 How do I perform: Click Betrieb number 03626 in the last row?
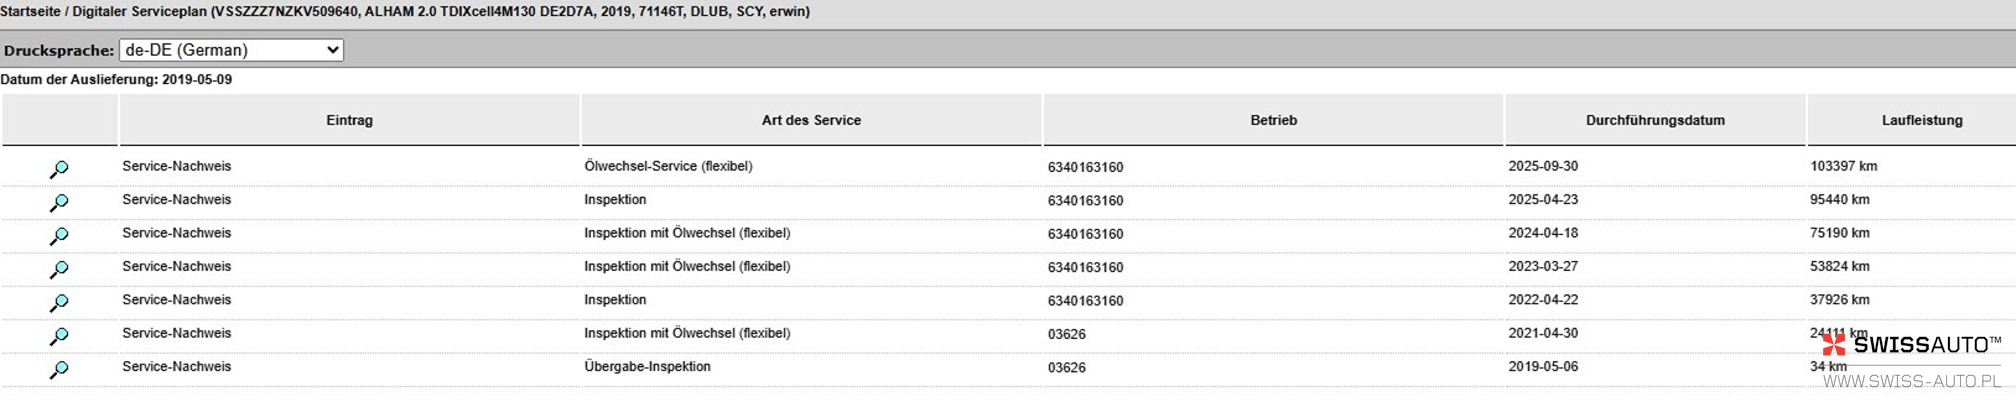click(x=1067, y=367)
